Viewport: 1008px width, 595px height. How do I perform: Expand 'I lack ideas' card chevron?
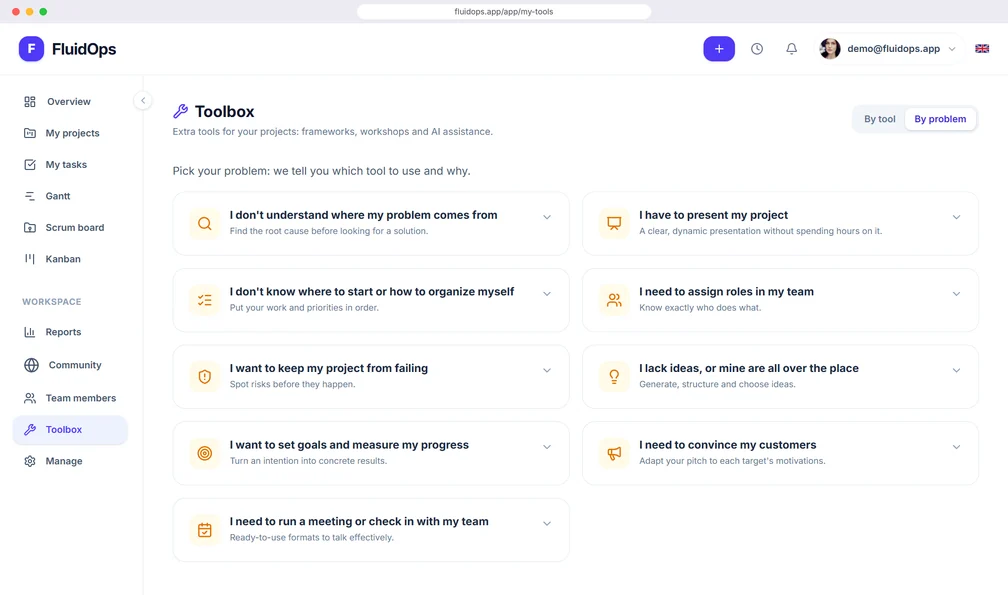point(956,370)
